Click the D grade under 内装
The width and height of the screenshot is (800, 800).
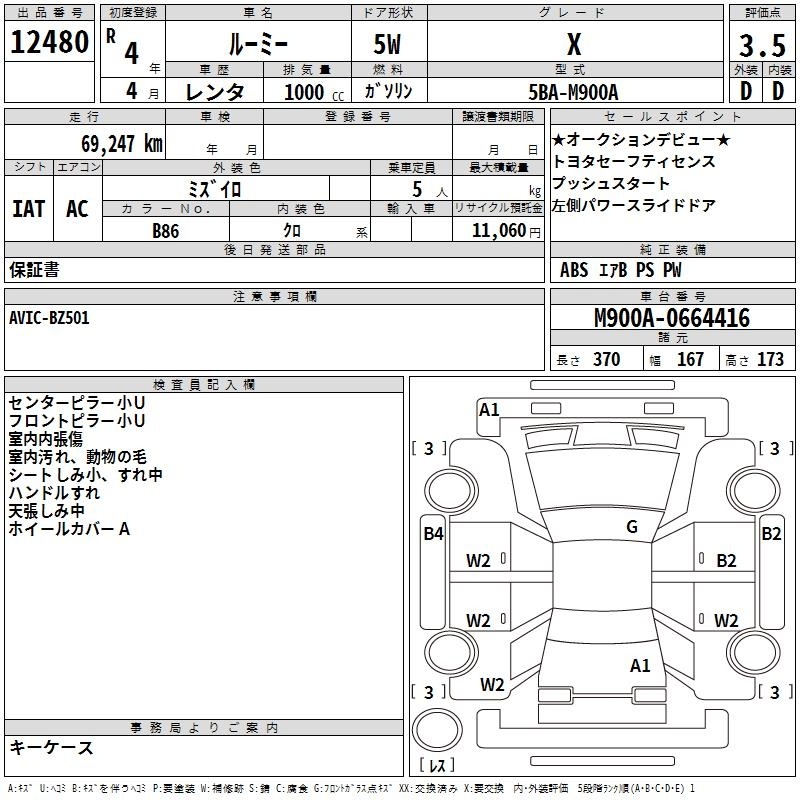[x=778, y=91]
